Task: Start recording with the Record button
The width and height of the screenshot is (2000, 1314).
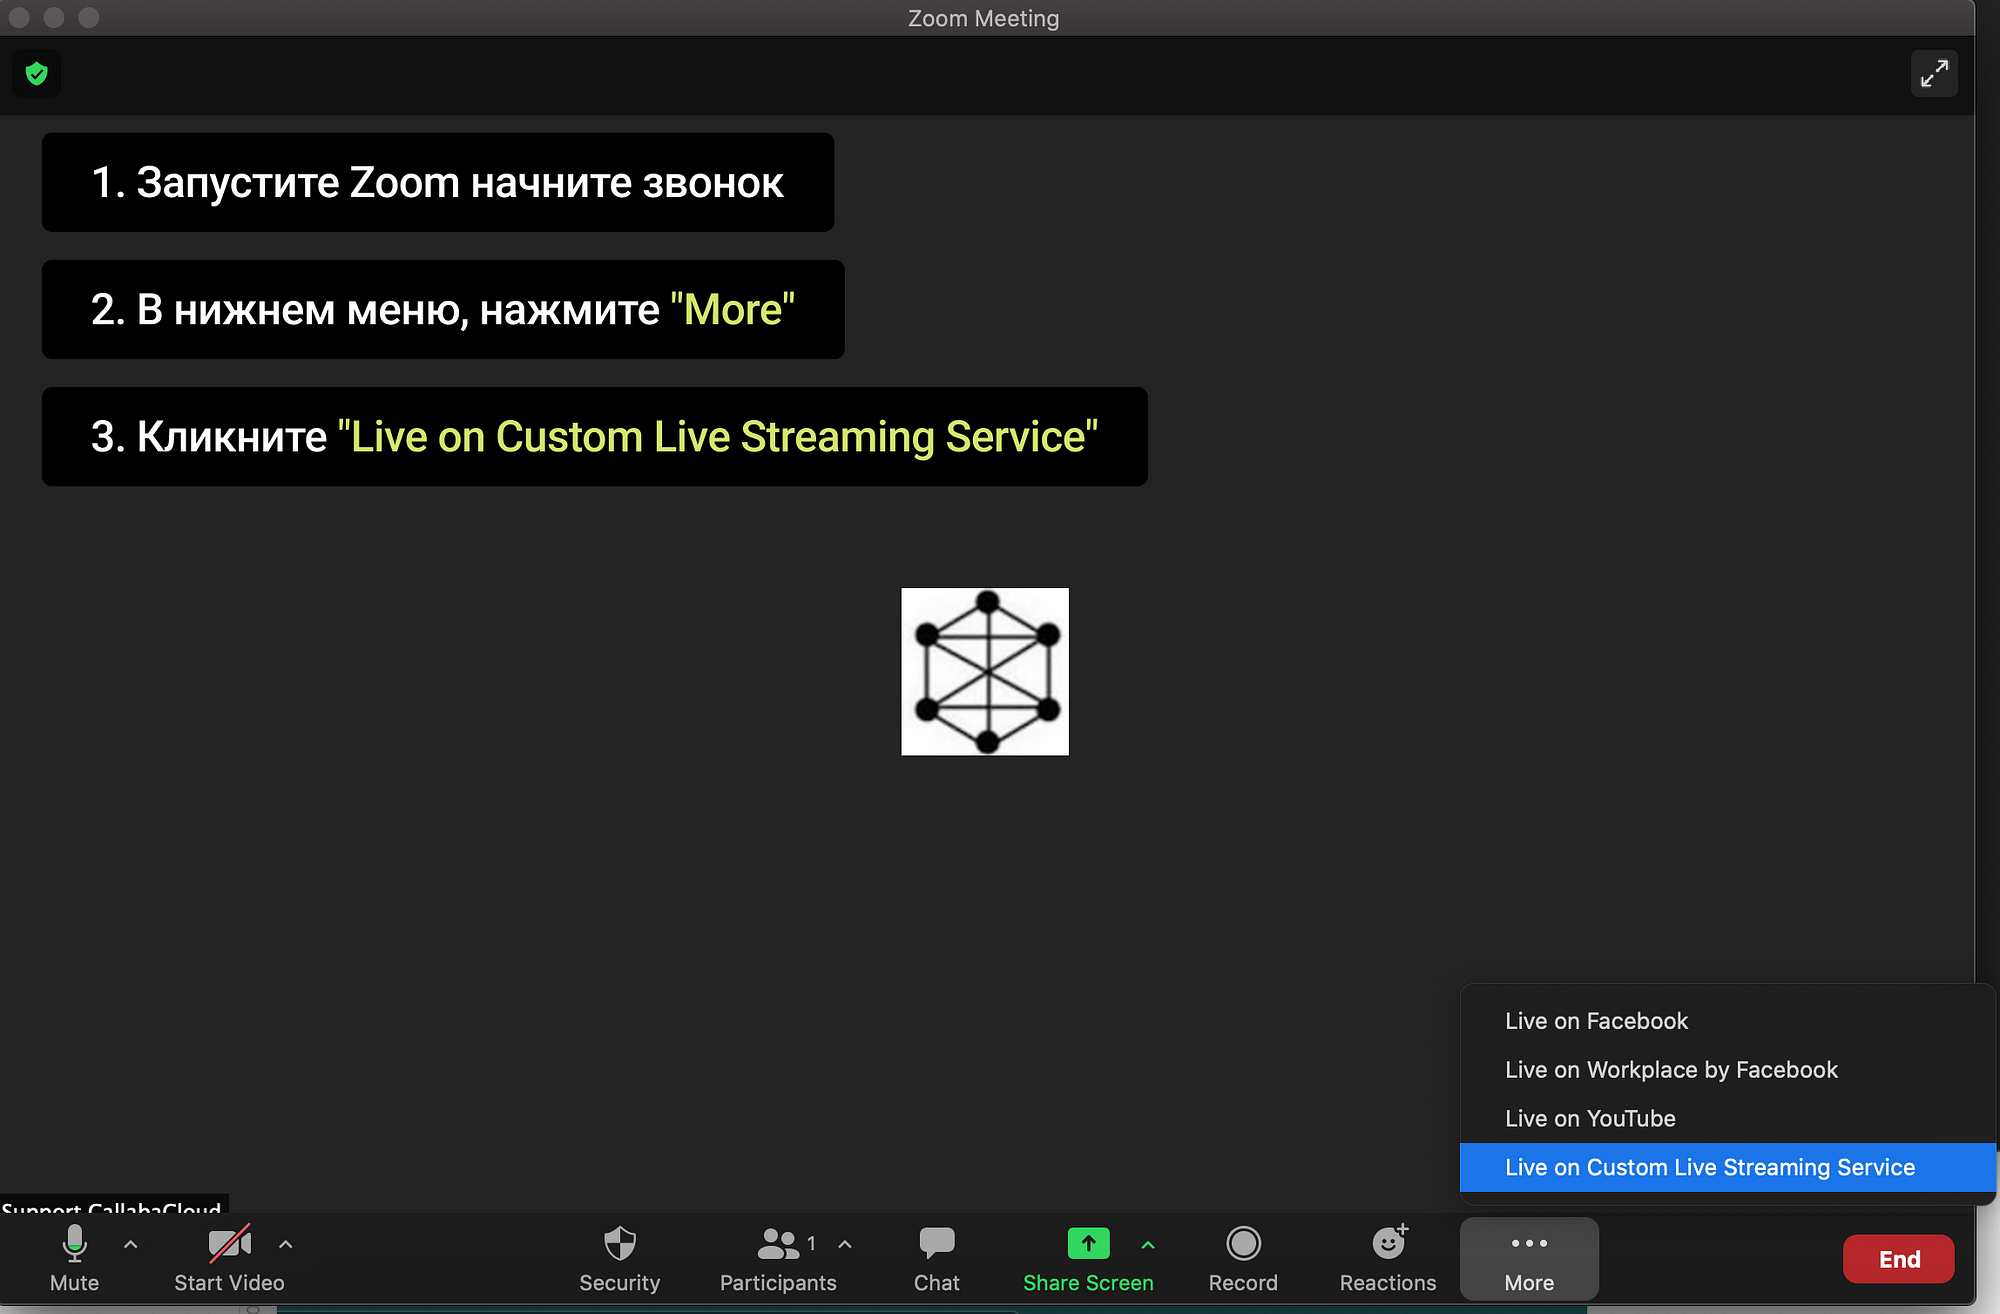Action: (1243, 1259)
